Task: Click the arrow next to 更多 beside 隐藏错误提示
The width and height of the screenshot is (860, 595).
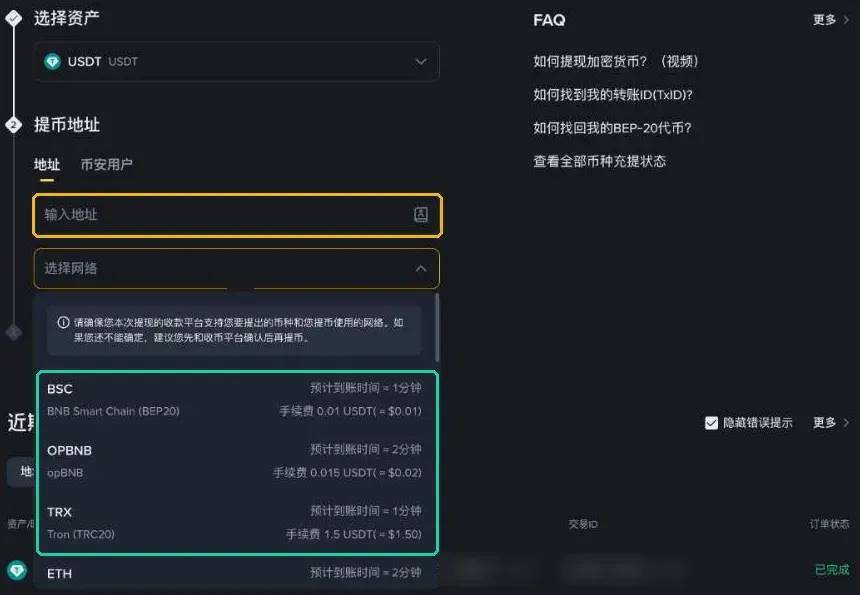Action: pyautogui.click(x=846, y=422)
